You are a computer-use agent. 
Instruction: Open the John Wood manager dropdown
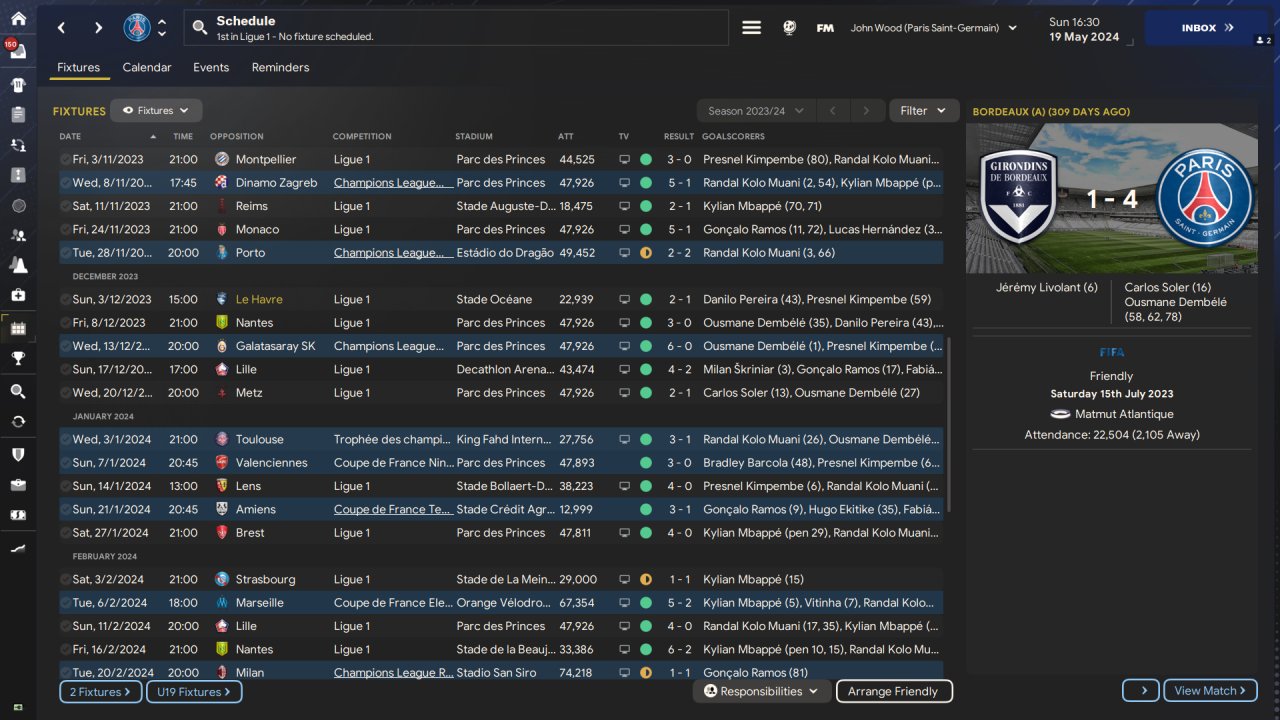point(934,28)
